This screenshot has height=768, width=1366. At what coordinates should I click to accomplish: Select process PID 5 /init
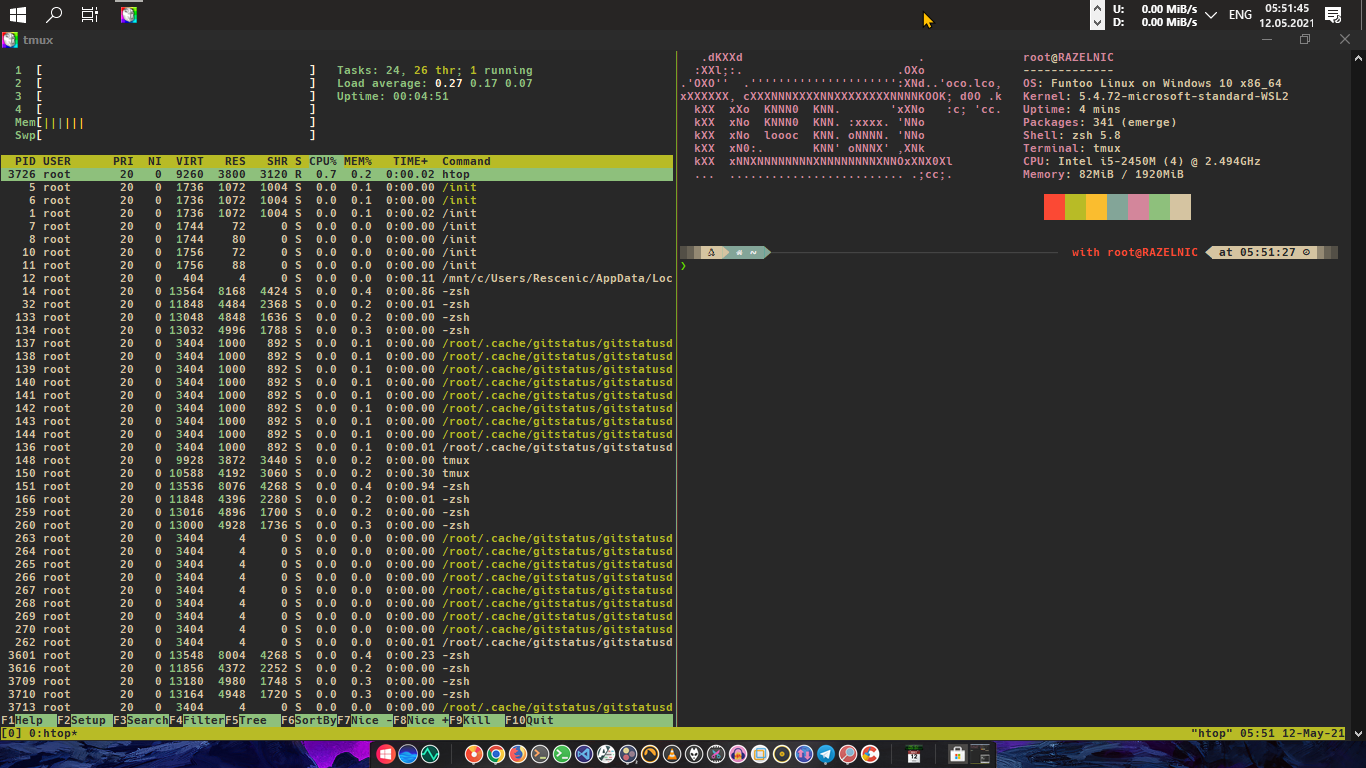point(337,187)
